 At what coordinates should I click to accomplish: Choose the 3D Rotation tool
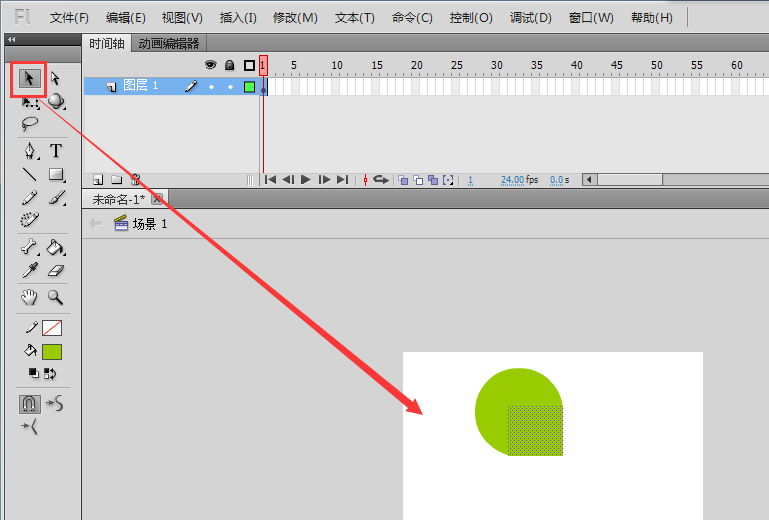tap(56, 101)
